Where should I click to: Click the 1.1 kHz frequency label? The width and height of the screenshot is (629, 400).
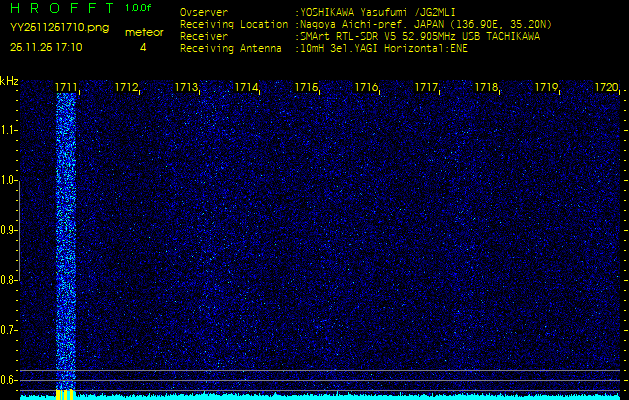coord(7,130)
